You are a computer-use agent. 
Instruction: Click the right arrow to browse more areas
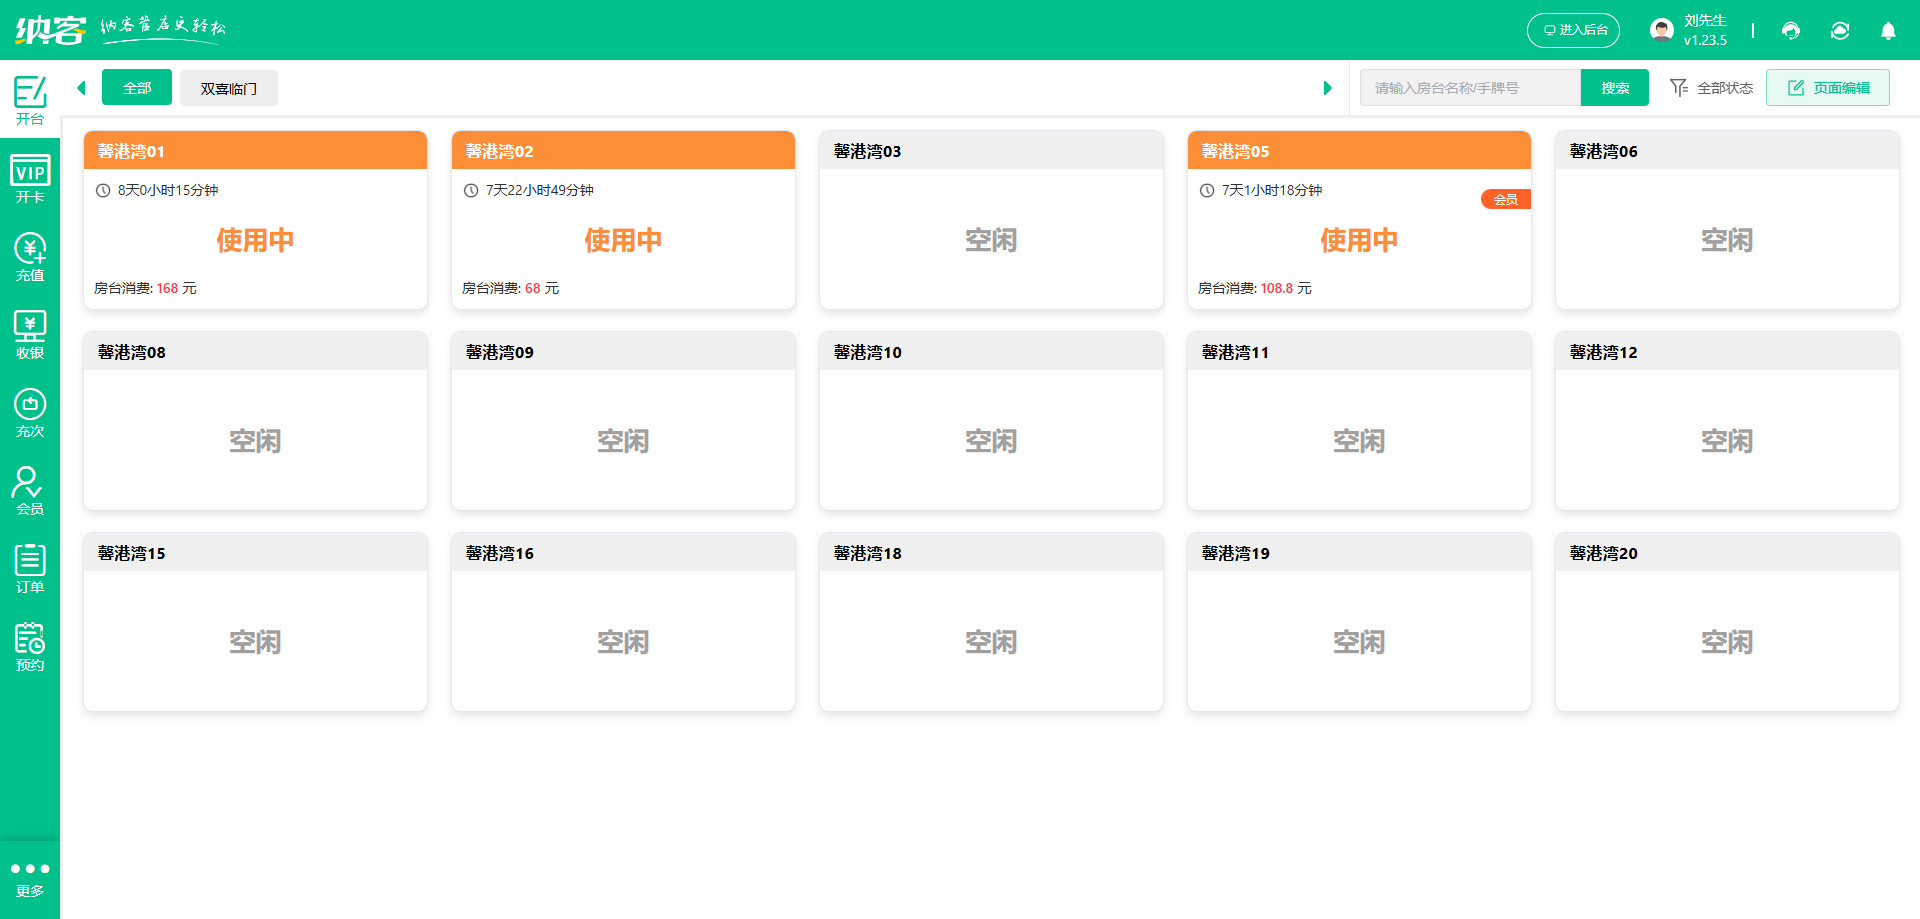pos(1328,88)
